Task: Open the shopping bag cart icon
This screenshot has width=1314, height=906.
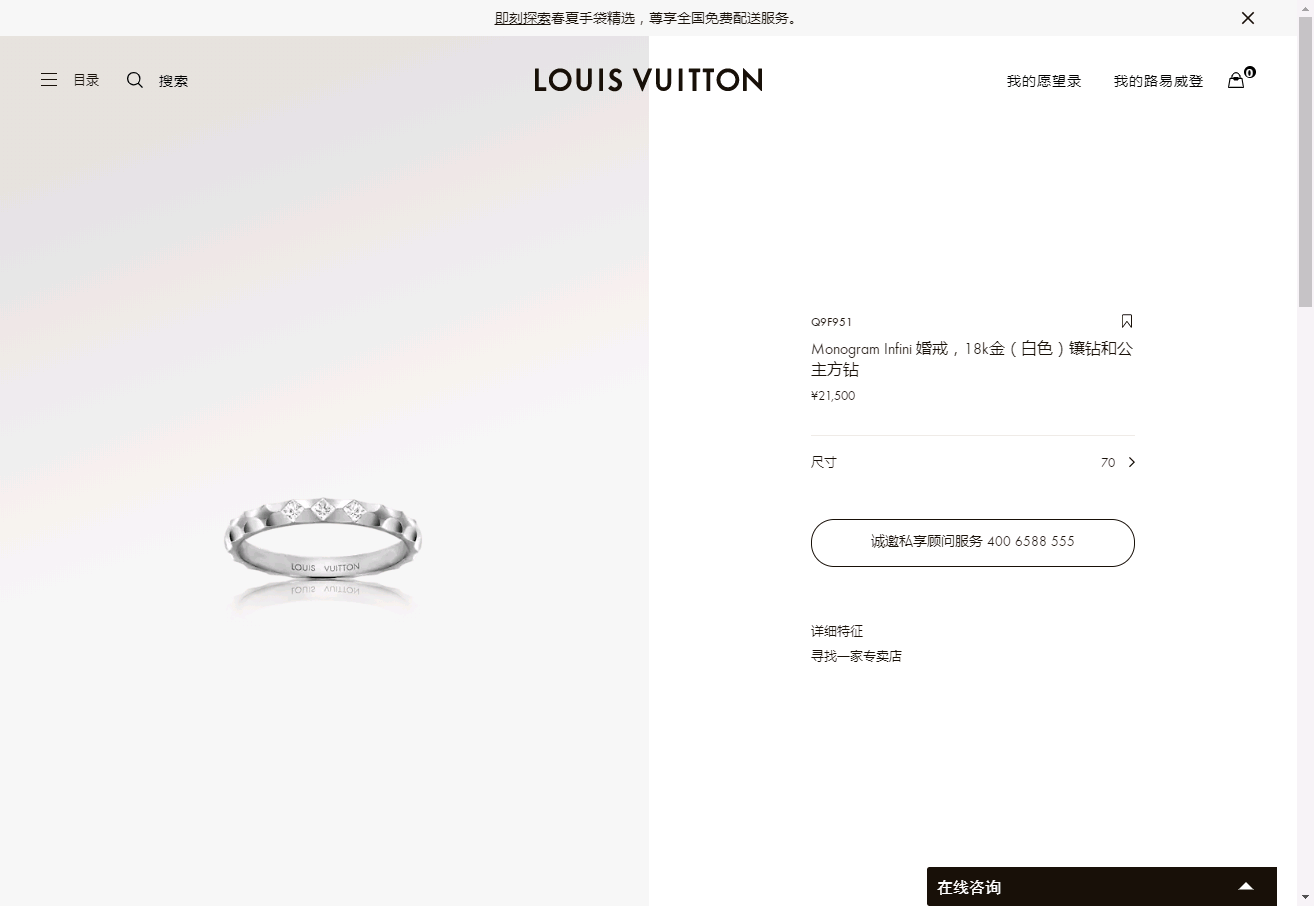Action: pyautogui.click(x=1236, y=80)
